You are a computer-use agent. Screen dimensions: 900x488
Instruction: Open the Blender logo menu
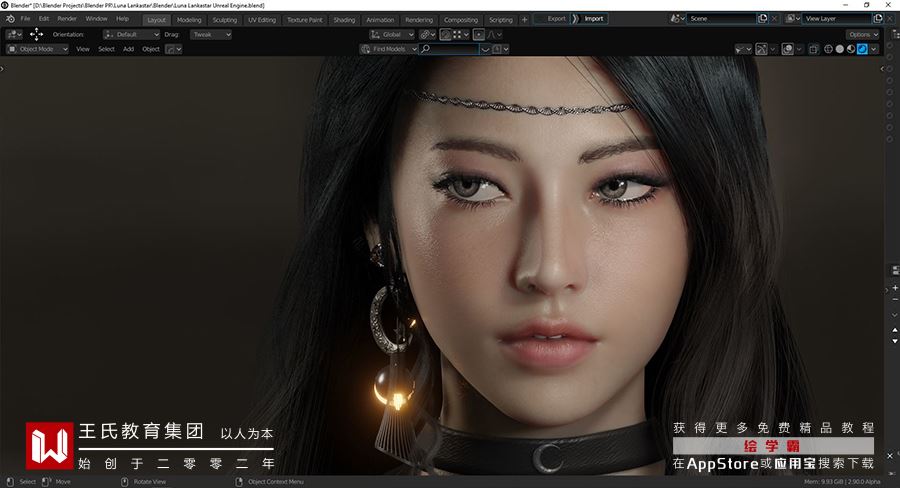(x=10, y=19)
